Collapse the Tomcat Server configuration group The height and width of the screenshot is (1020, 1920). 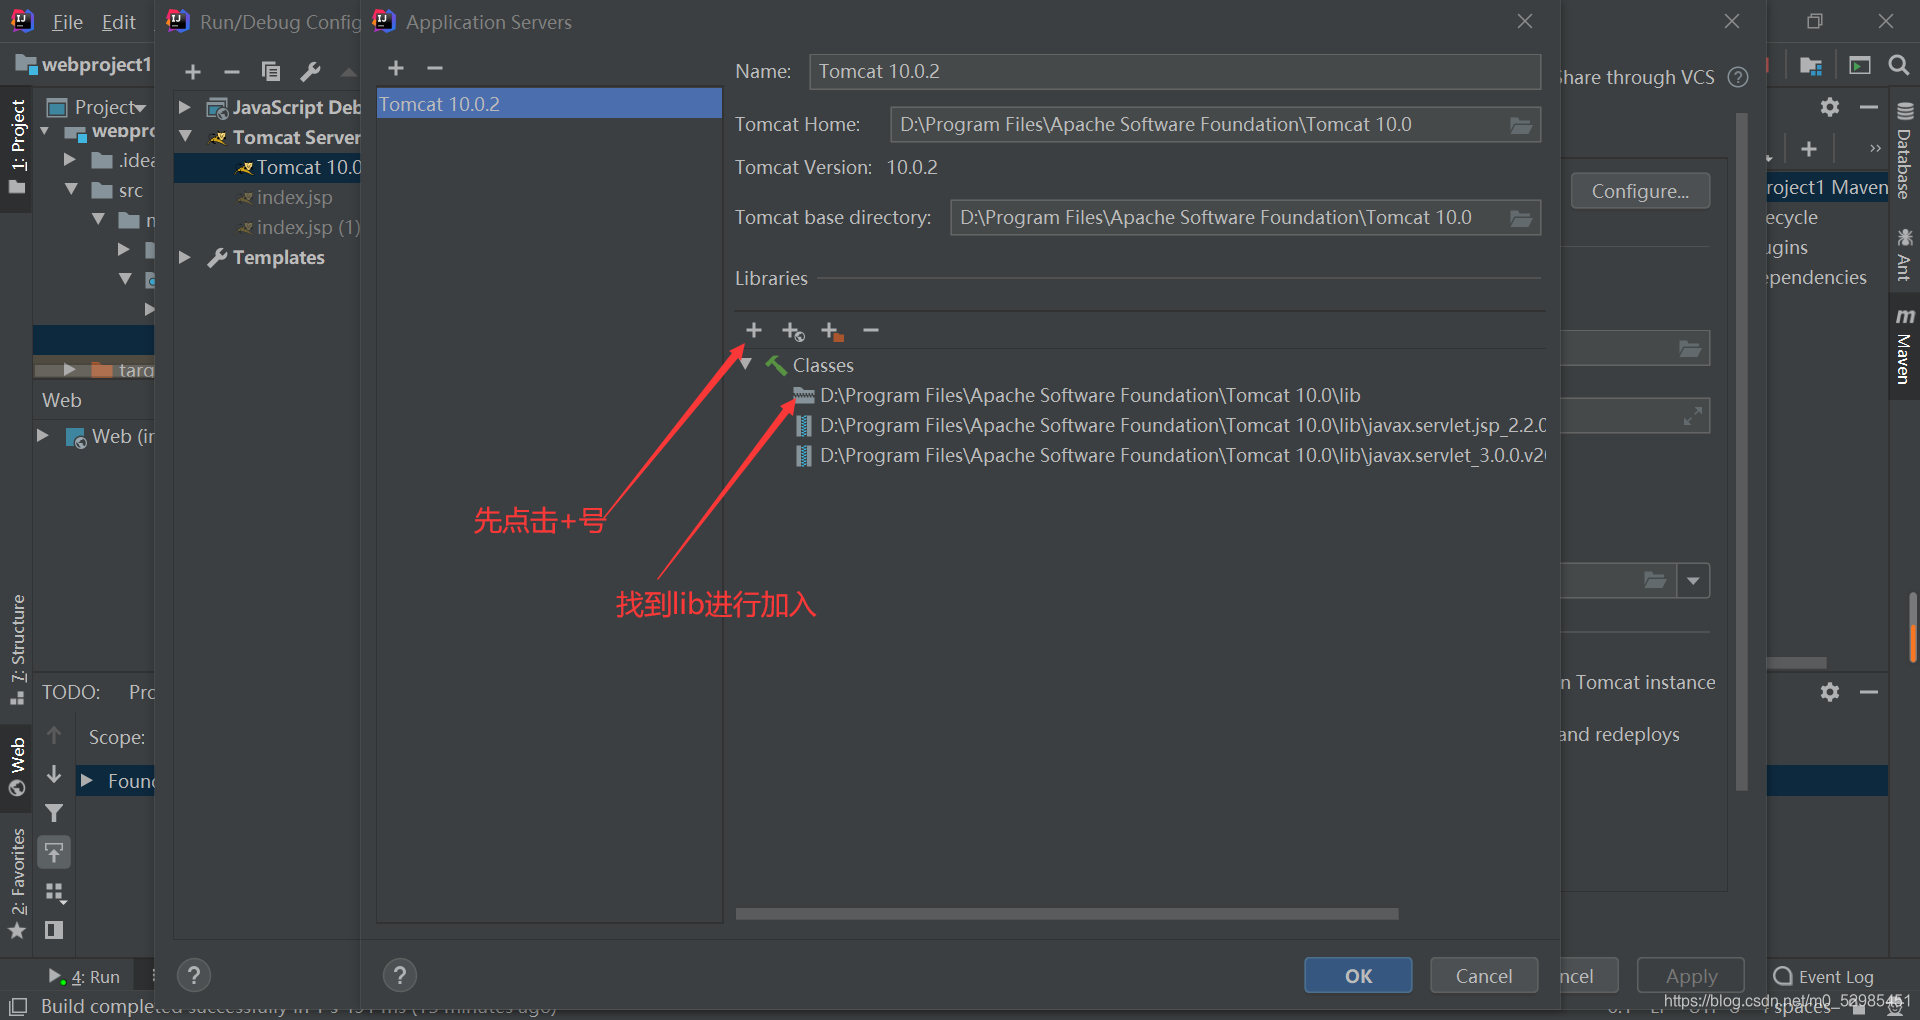185,137
